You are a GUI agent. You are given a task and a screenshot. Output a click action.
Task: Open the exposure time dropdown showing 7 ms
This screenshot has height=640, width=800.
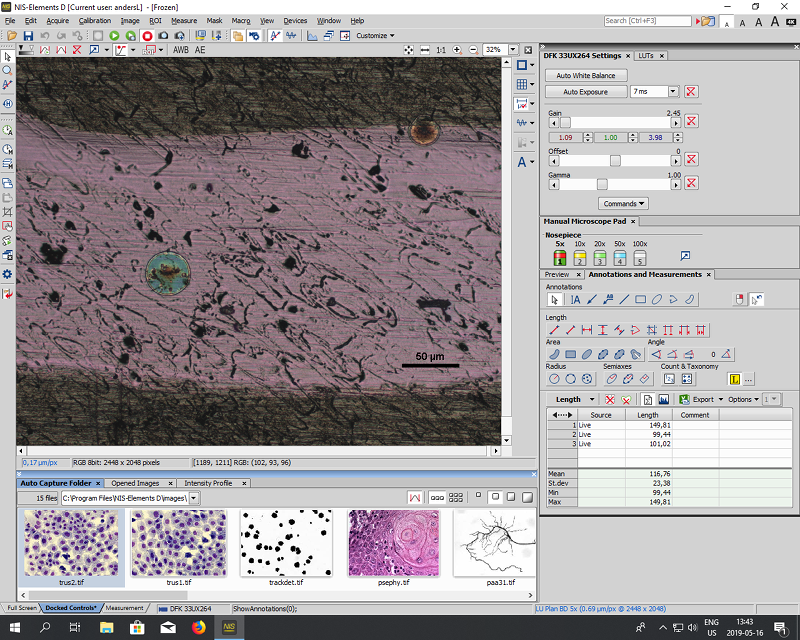point(674,92)
